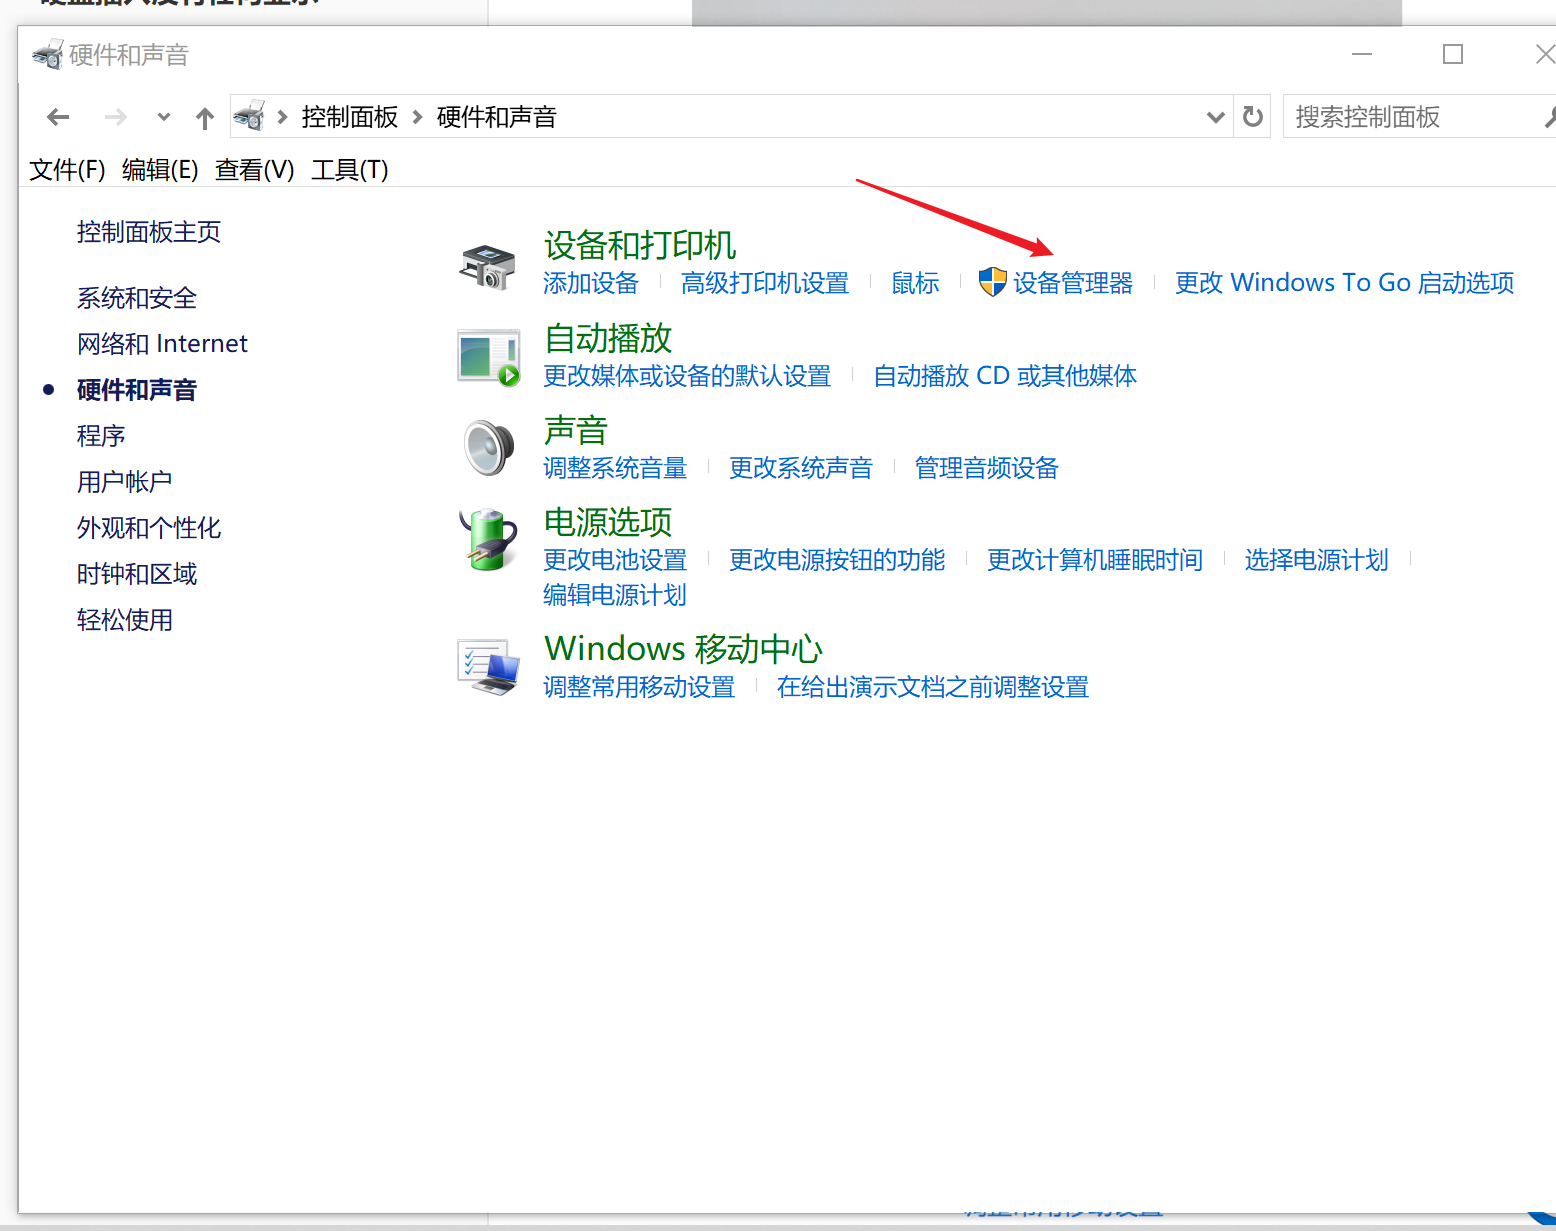Image resolution: width=1556 pixels, height=1231 pixels.
Task: Click the Sound speaker icon
Action: [x=489, y=448]
